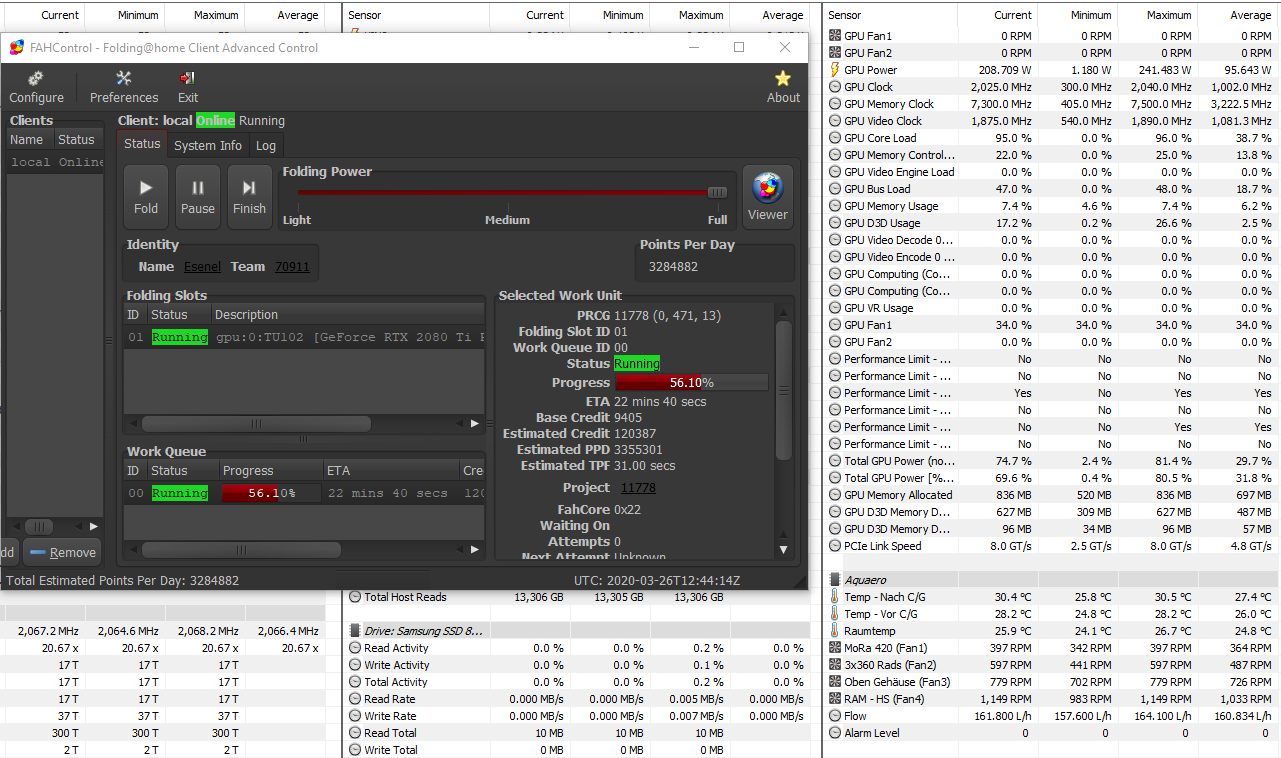Screen dimensions: 1281x758
Task: Click Selected Work Unit progress bar 56.10%
Action: [x=692, y=383]
